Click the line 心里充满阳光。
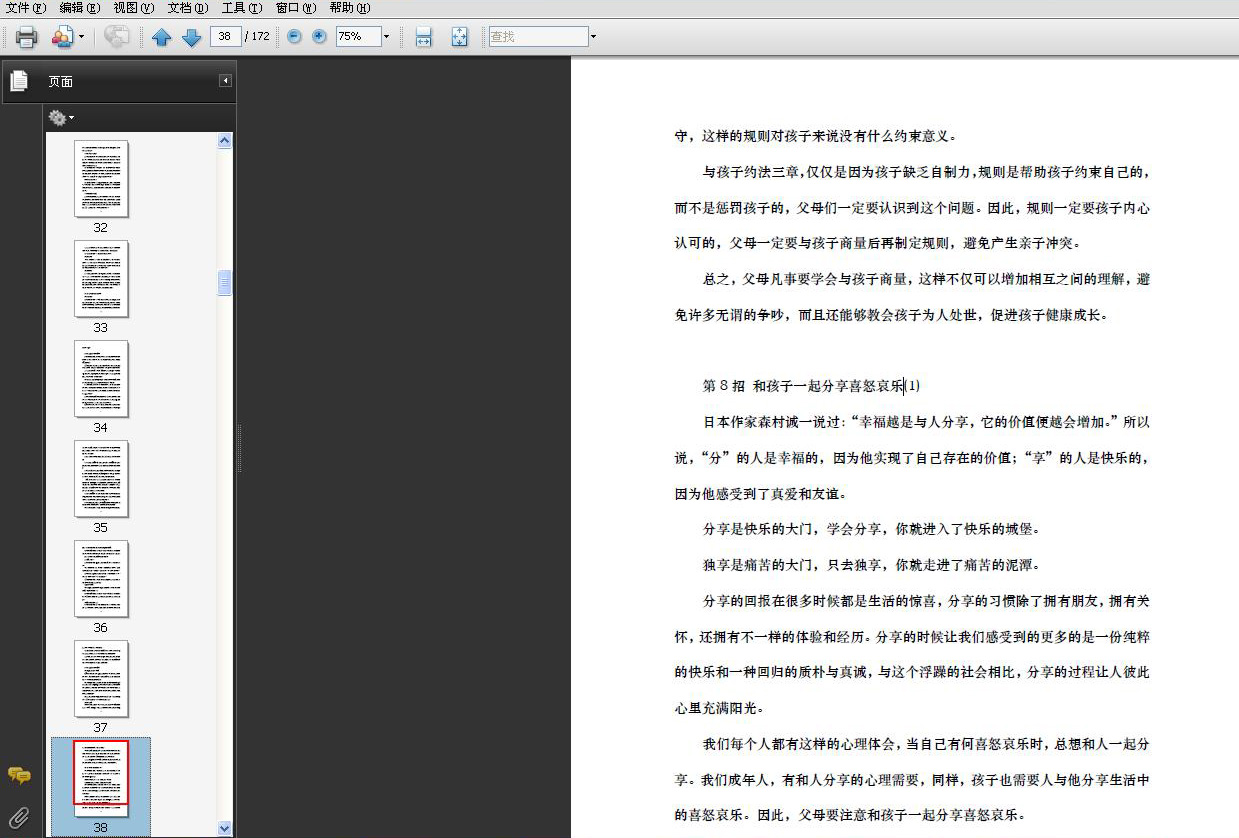 [x=720, y=708]
